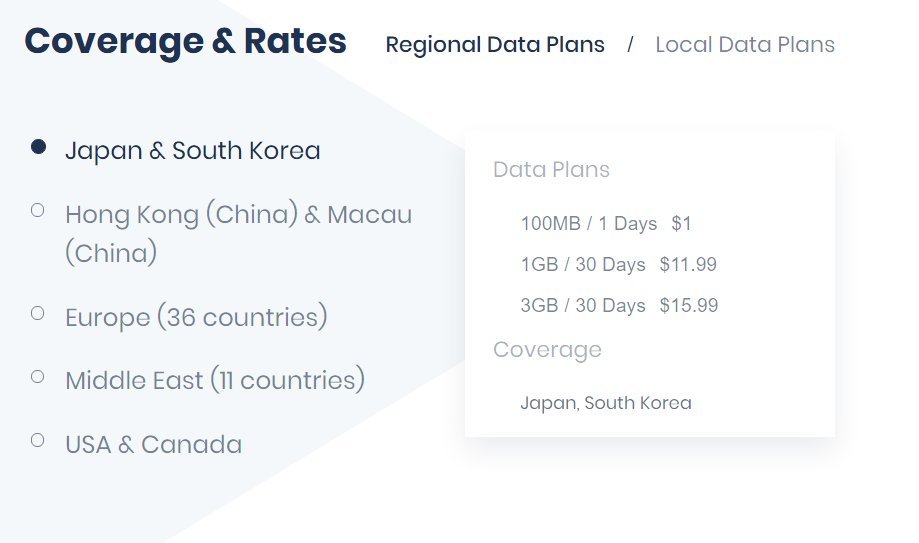
Task: Show Europe (36 countries) plans label
Action: [x=196, y=318]
